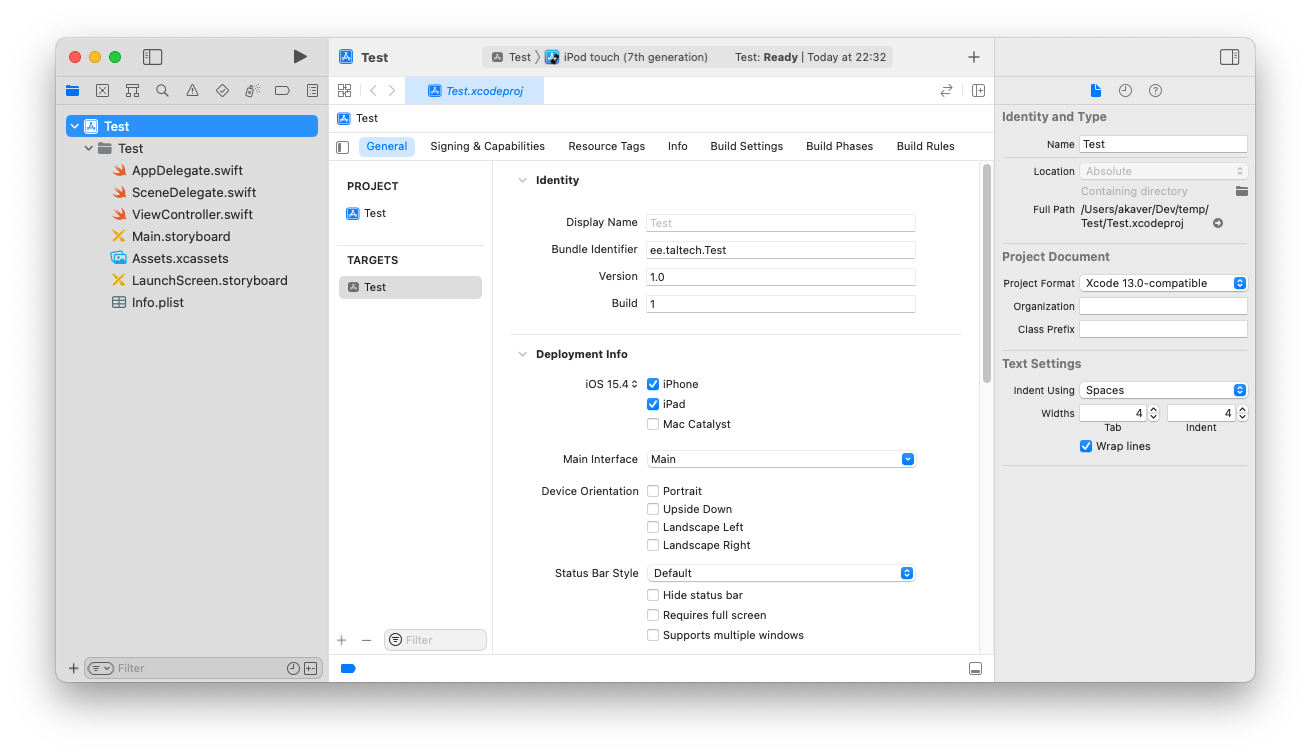1311x756 pixels.
Task: Open the Location Absolute dropdown
Action: point(1164,171)
